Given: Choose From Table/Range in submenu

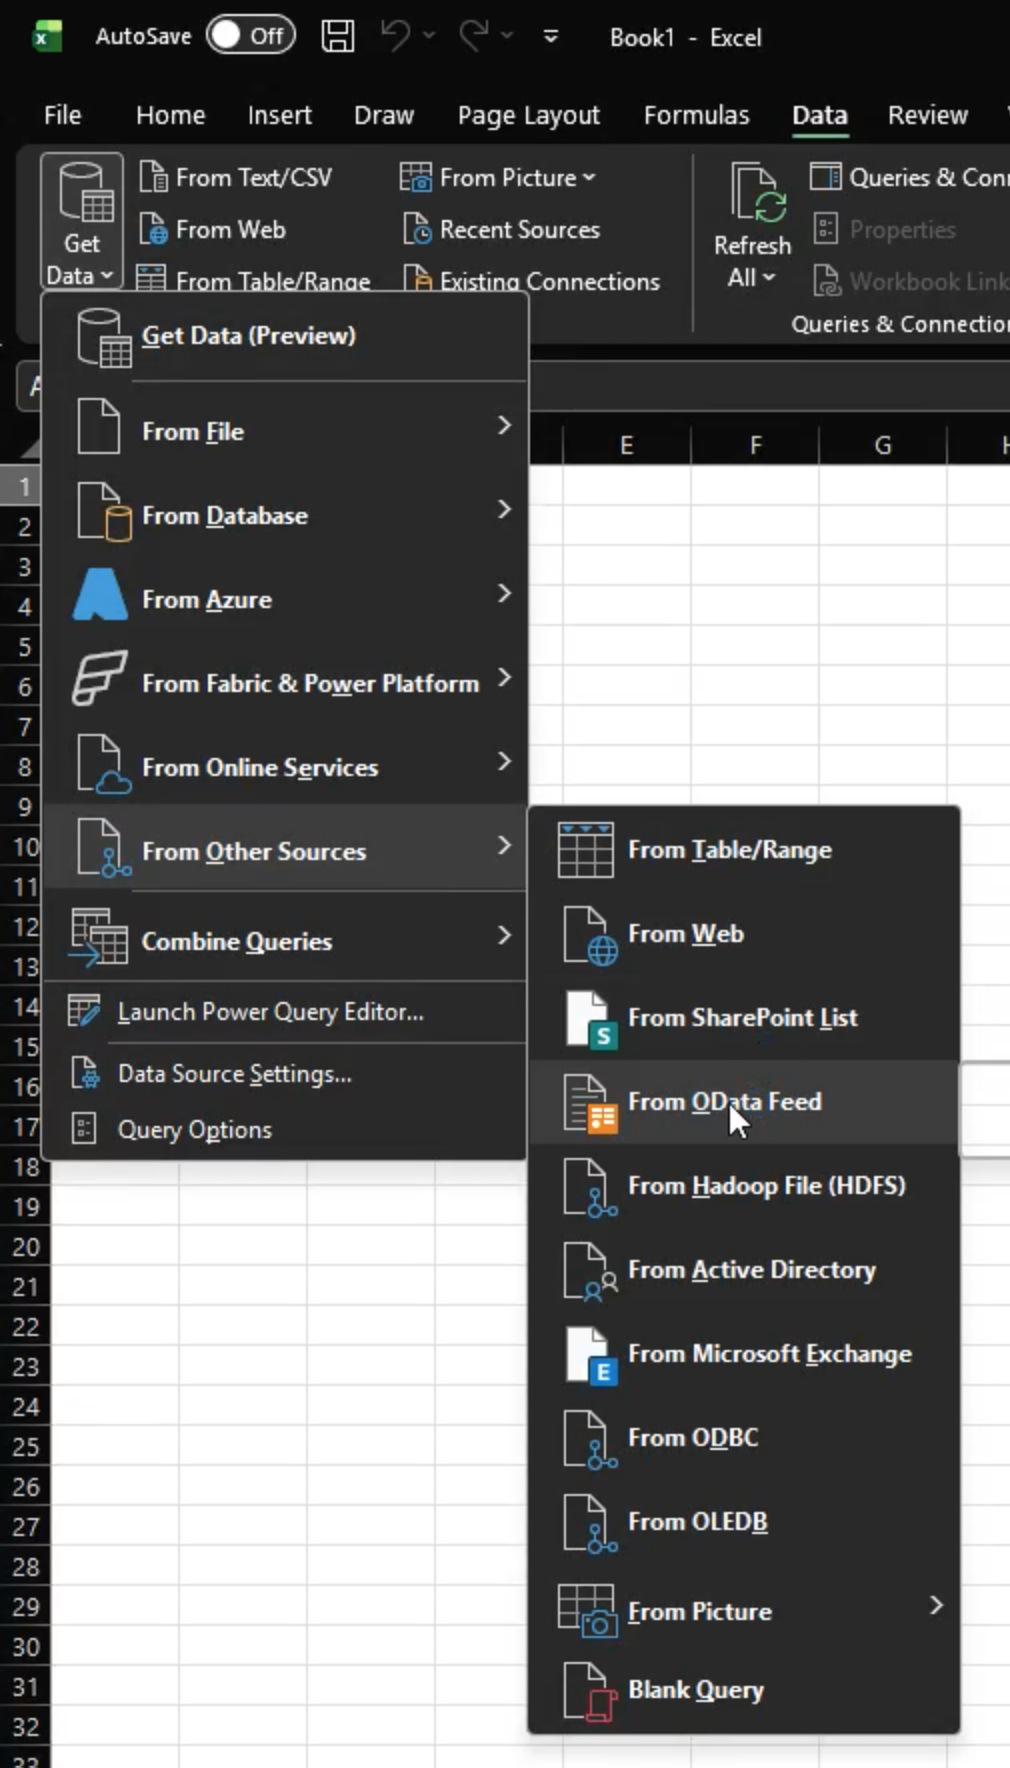Looking at the screenshot, I should [744, 850].
